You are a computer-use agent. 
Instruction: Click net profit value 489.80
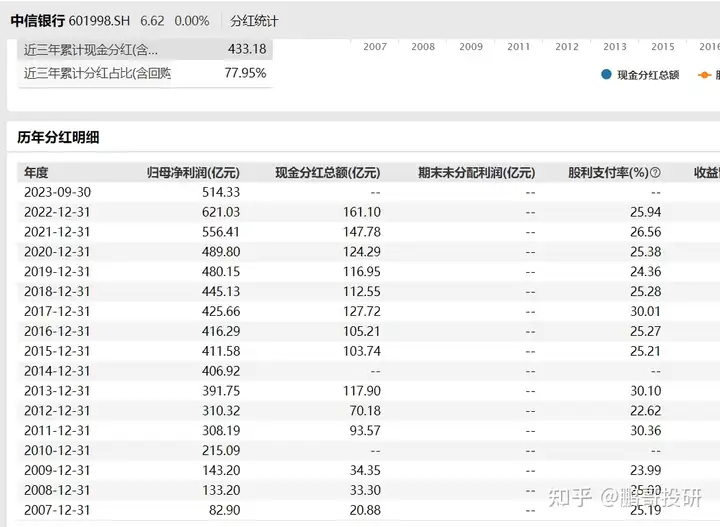[x=221, y=252]
